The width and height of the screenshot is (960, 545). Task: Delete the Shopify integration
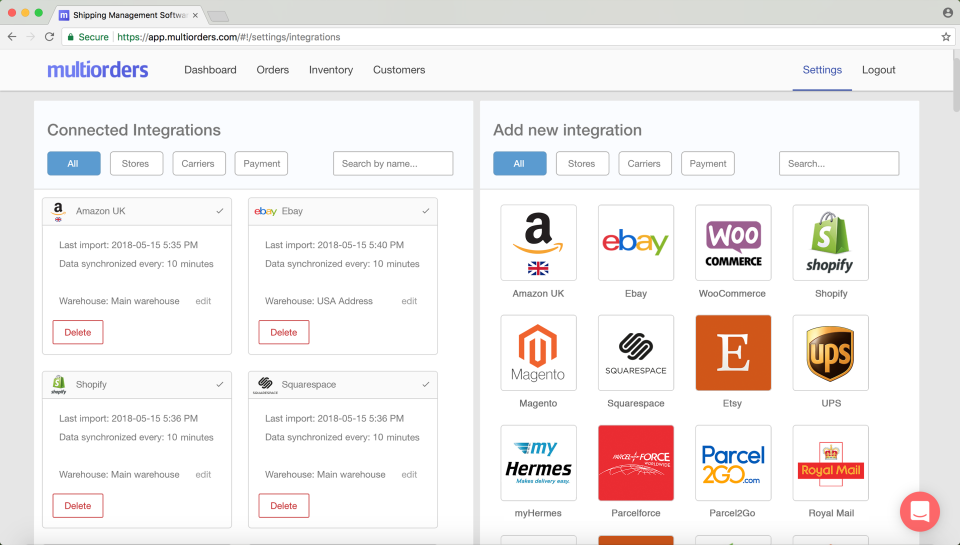[78, 506]
